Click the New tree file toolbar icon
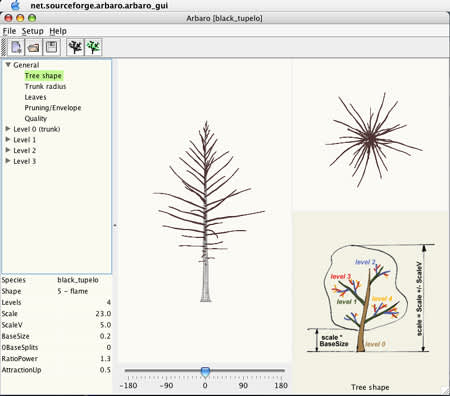The height and width of the screenshot is (396, 450). click(x=16, y=47)
